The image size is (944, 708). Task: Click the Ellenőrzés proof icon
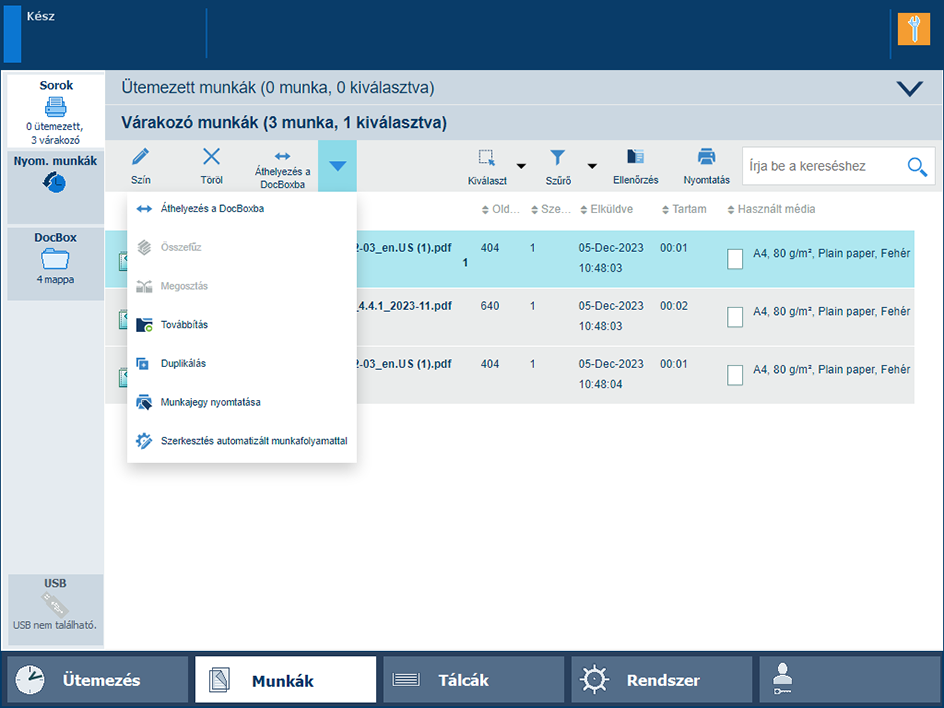(x=635, y=157)
